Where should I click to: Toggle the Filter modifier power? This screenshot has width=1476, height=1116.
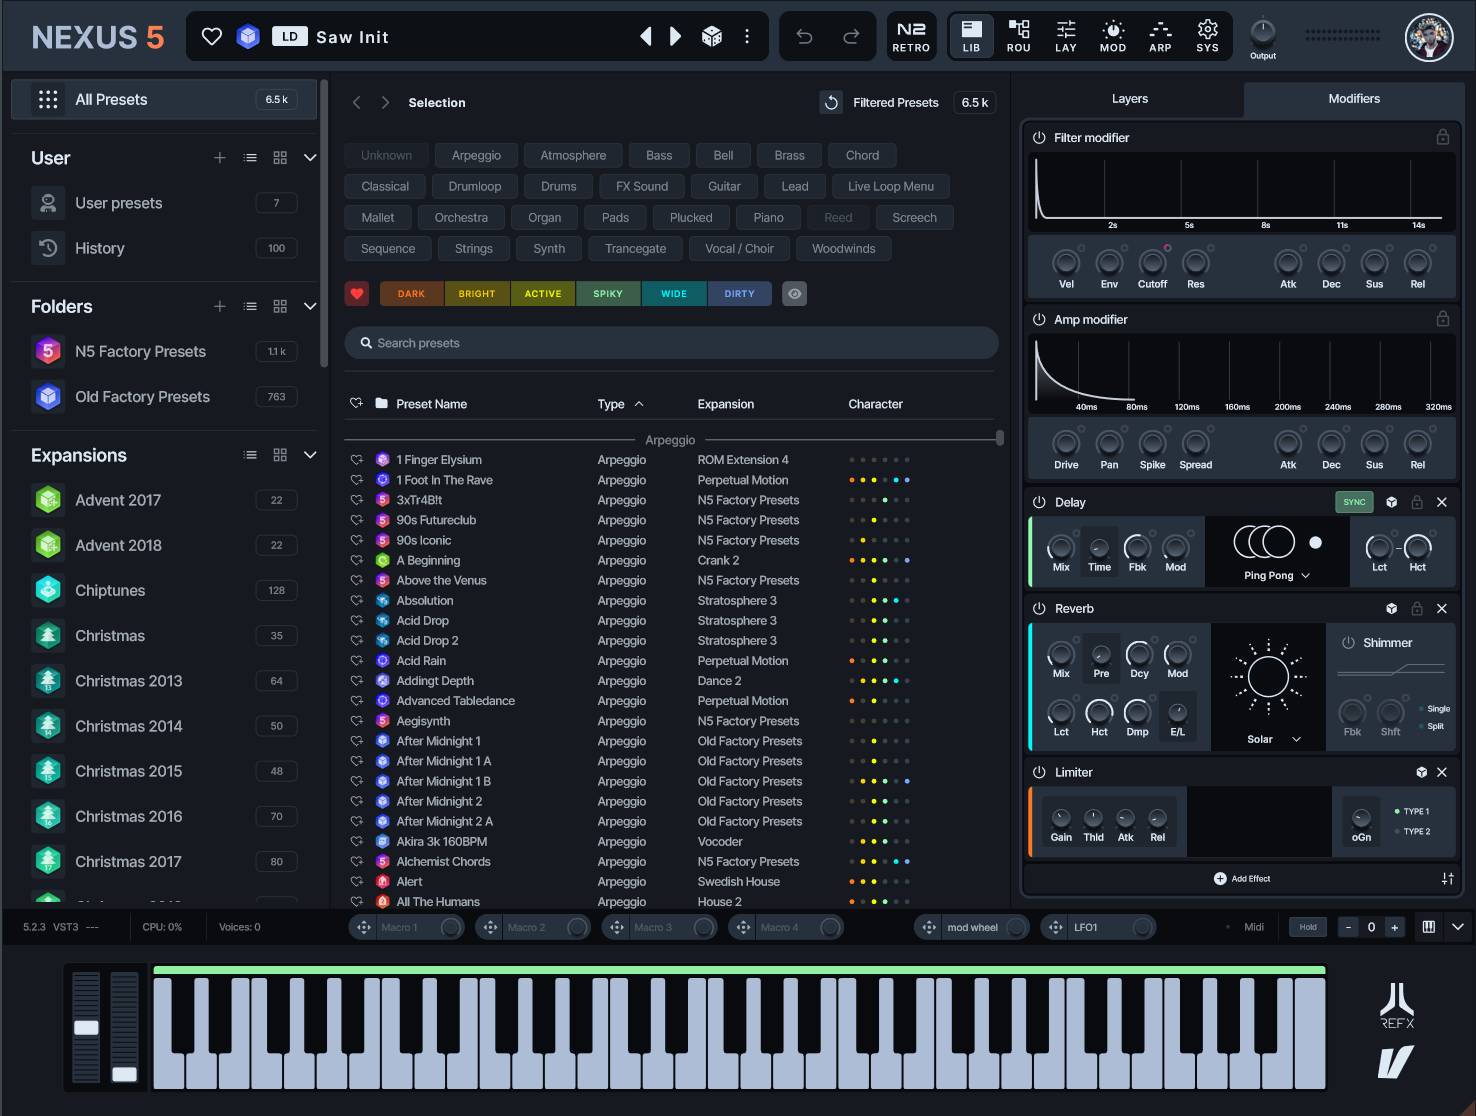[1039, 138]
